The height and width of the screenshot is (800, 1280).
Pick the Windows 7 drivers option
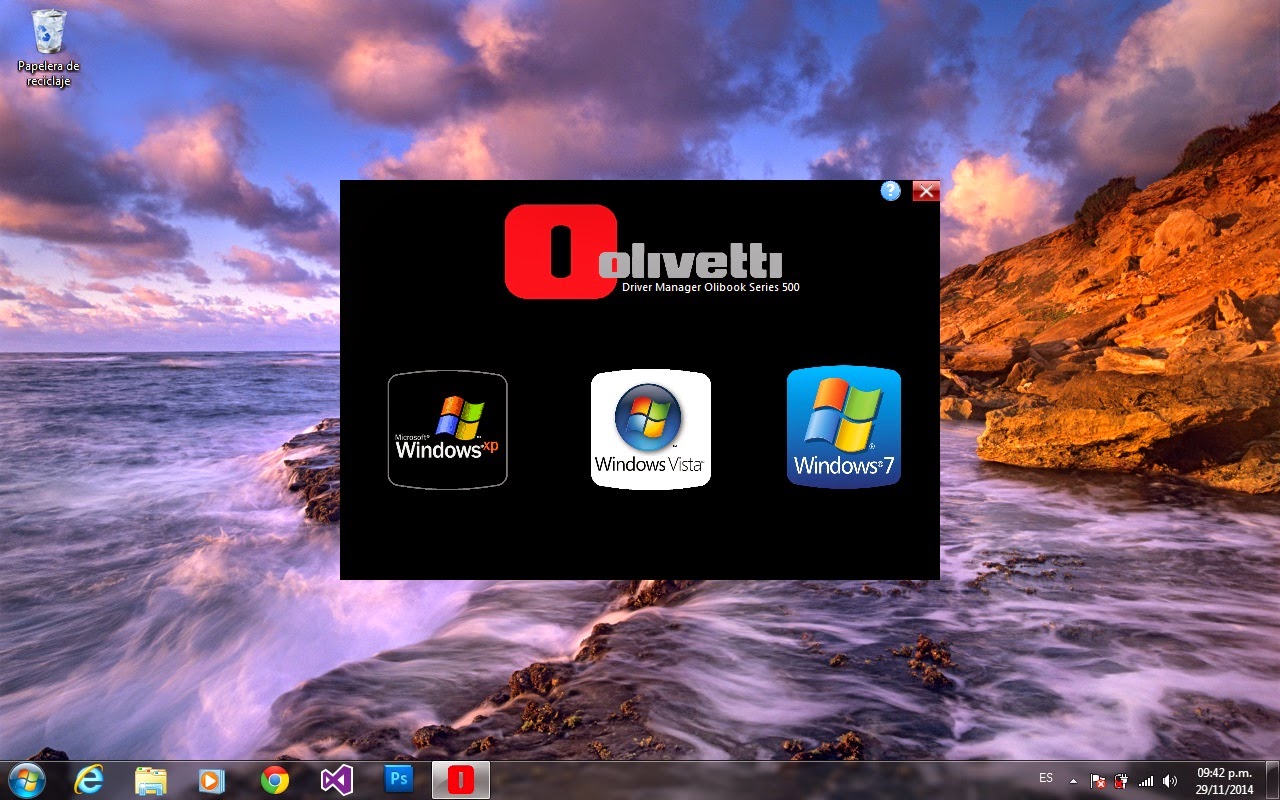point(844,426)
